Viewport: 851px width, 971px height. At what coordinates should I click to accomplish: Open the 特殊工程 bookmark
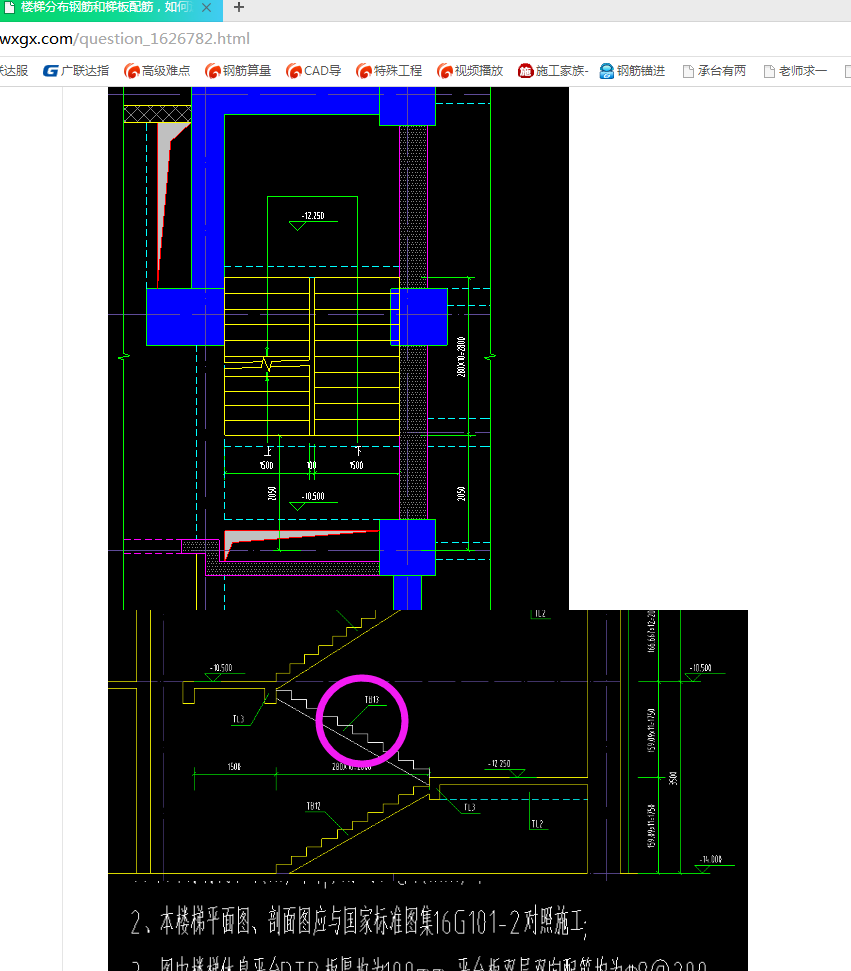389,71
